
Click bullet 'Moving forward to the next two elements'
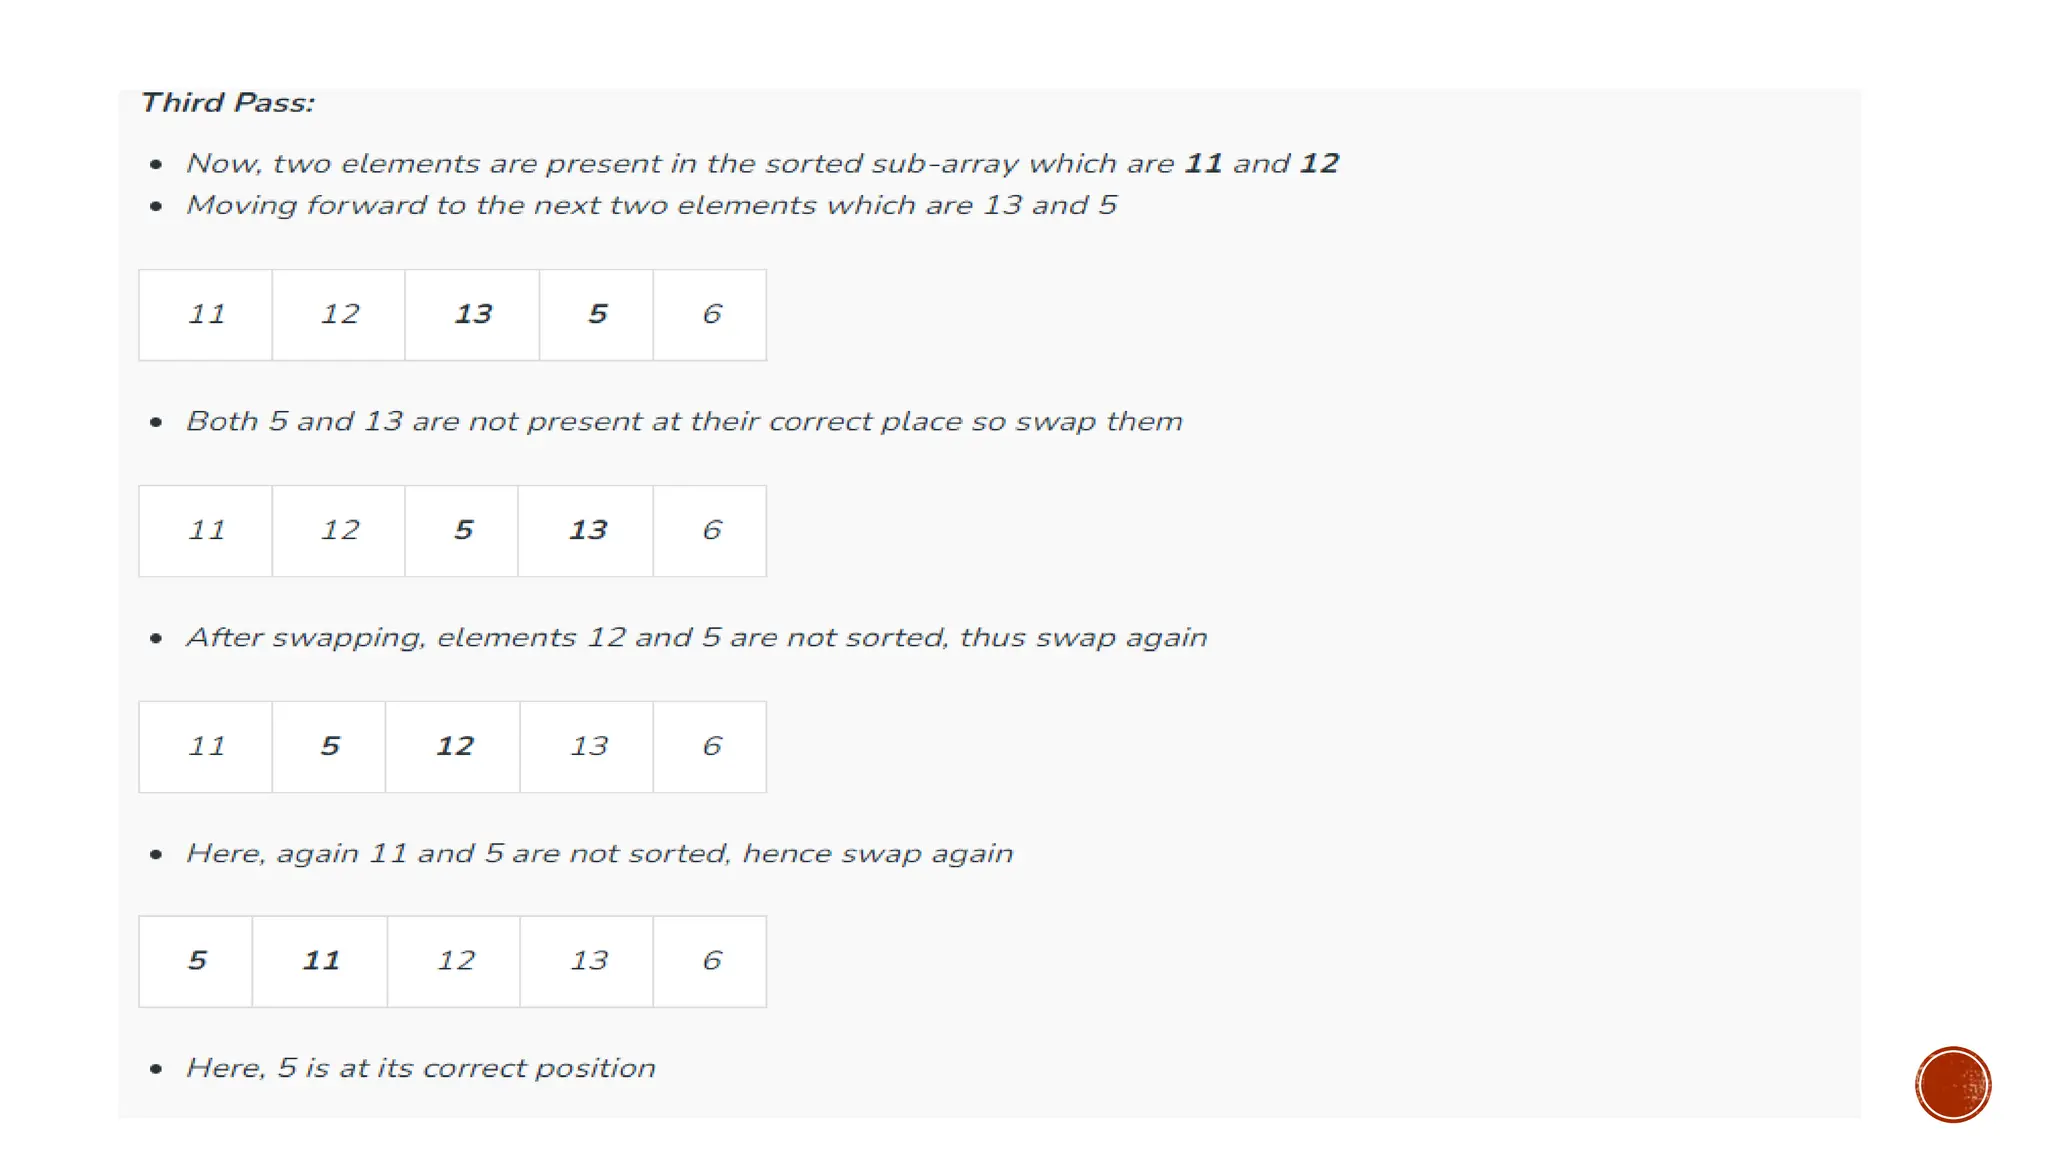click(x=652, y=205)
